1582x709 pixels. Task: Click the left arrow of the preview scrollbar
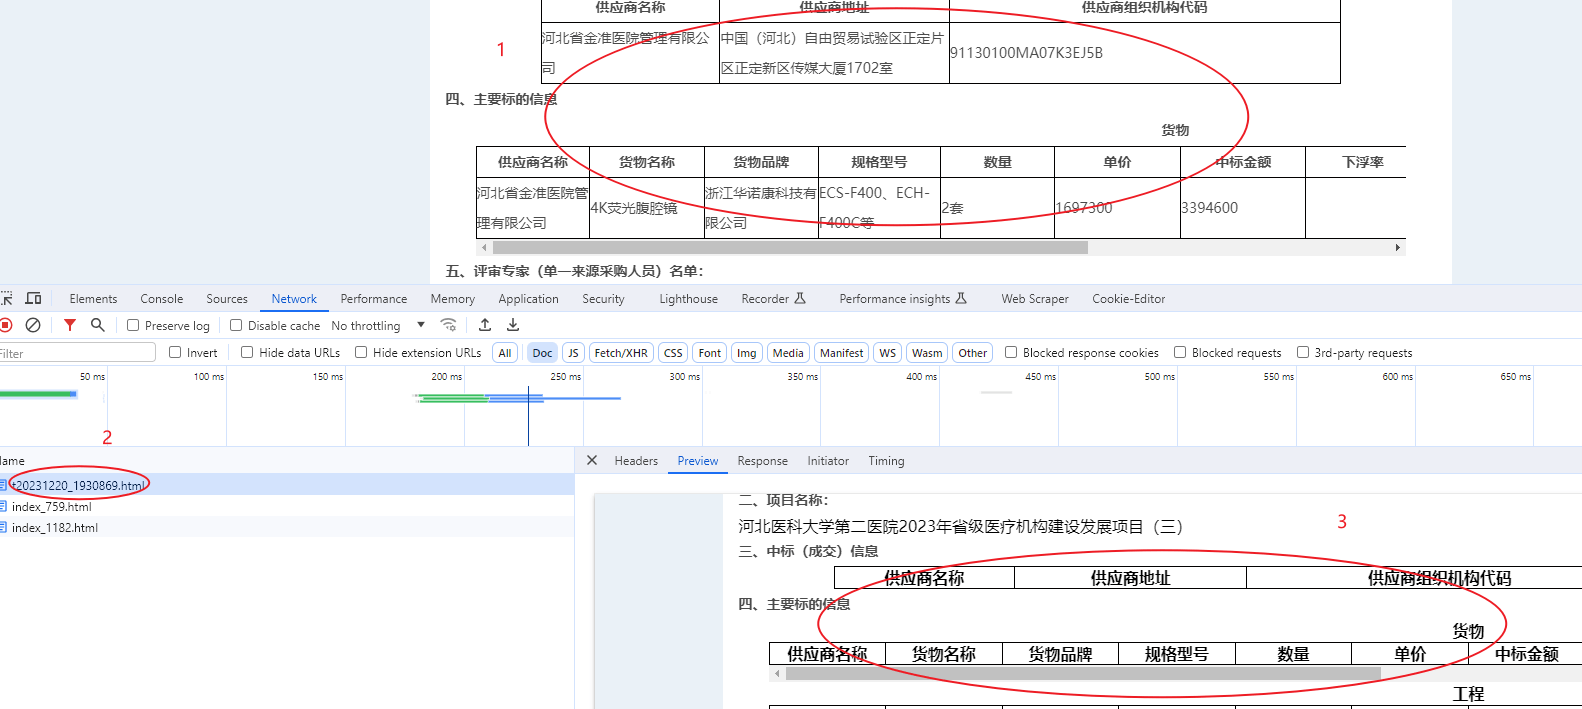click(x=778, y=674)
